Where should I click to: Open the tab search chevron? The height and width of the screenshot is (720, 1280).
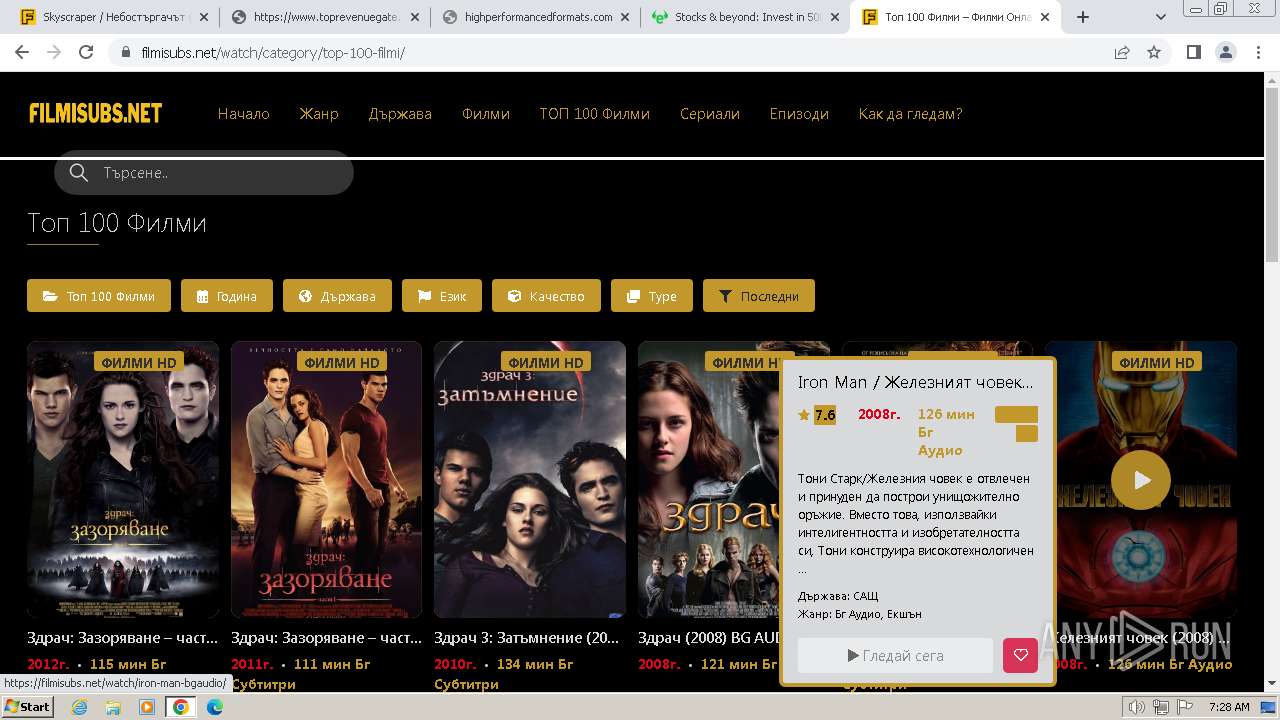1161,17
